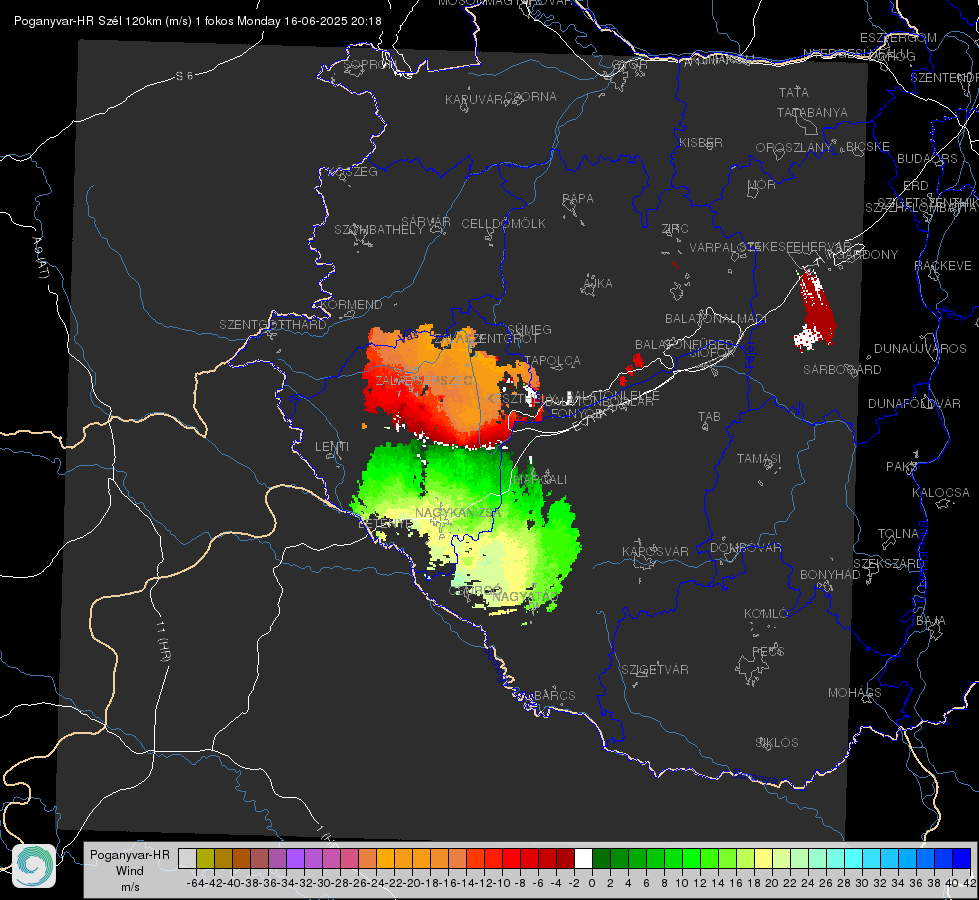The image size is (979, 900).
Task: Click the KOMLÓ city label
Action: click(x=766, y=614)
